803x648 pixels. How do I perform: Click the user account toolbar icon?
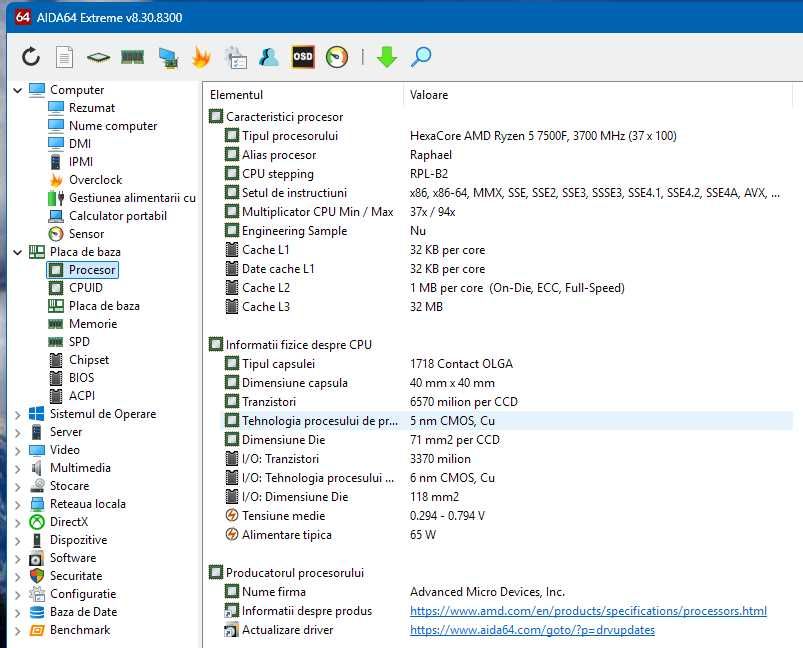(x=269, y=57)
